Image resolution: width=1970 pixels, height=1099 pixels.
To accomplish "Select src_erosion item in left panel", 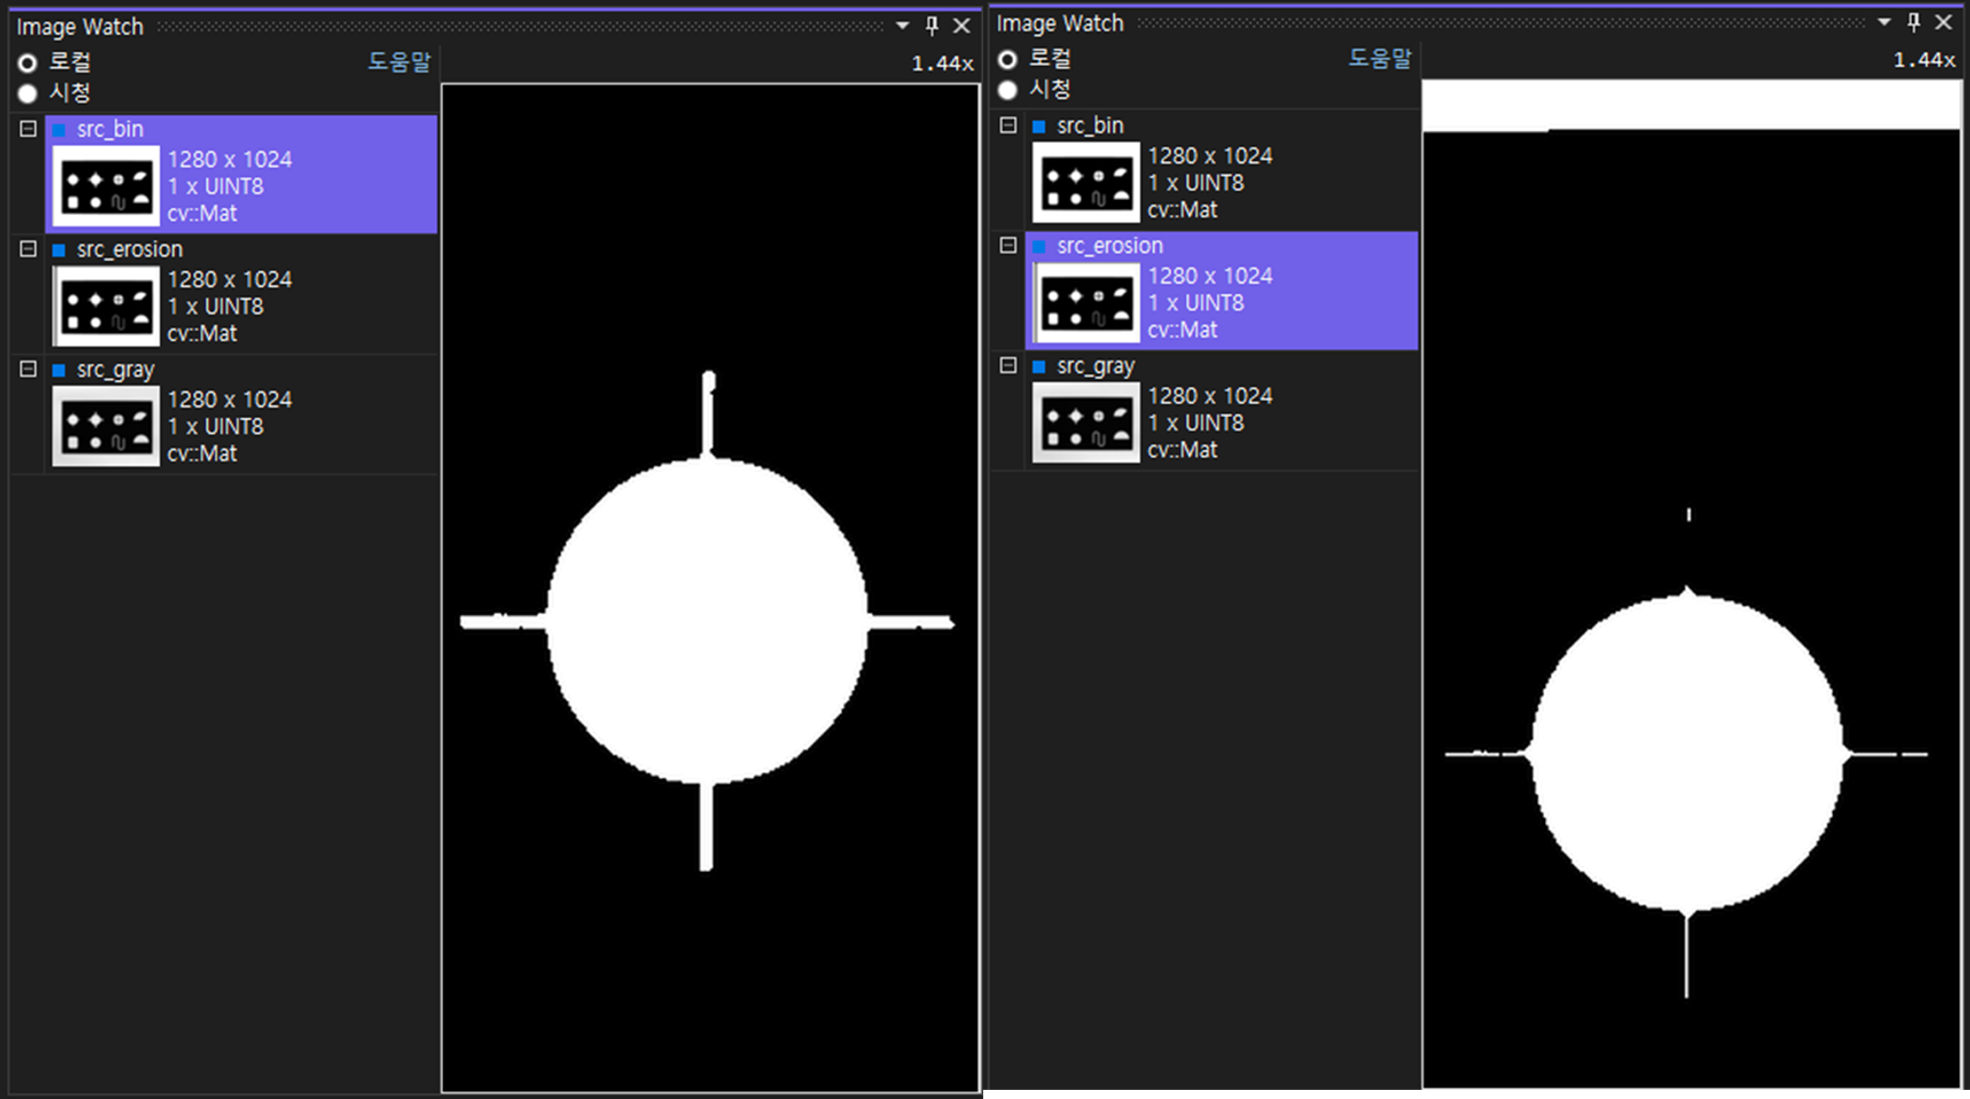I will click(129, 249).
